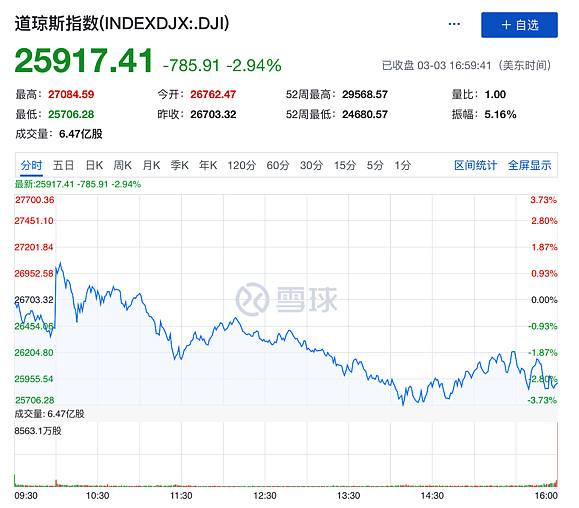This screenshot has width=579, height=508.
Task: Click the 11:30 time axis label
Action: click(x=181, y=495)
